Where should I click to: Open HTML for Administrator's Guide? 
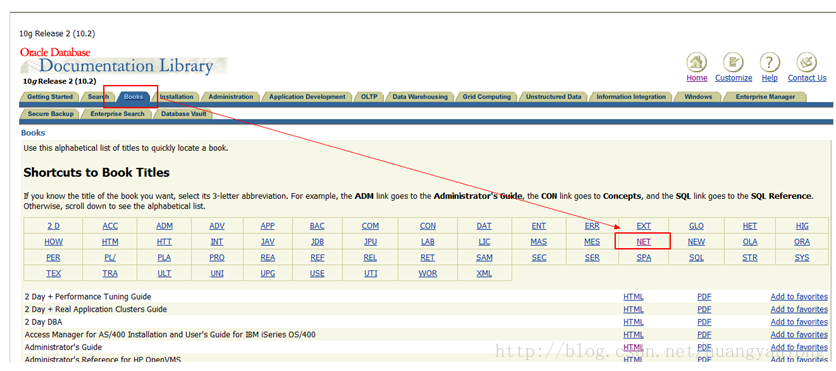[633, 347]
